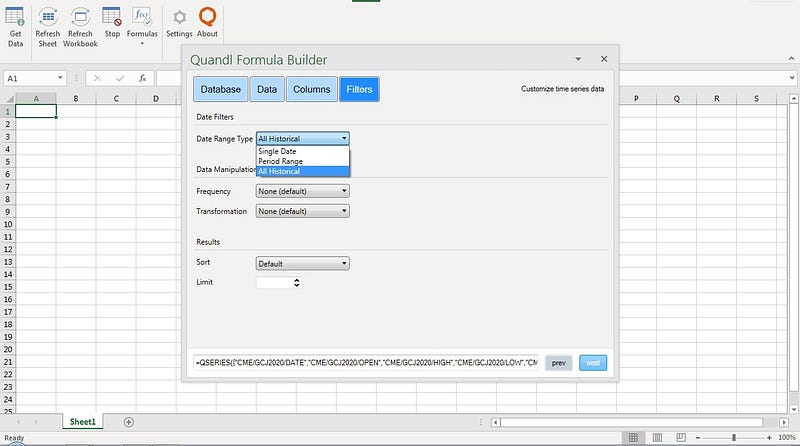Open the Name Box dropdown
Viewport: 800px width, 446px height.
click(x=60, y=78)
